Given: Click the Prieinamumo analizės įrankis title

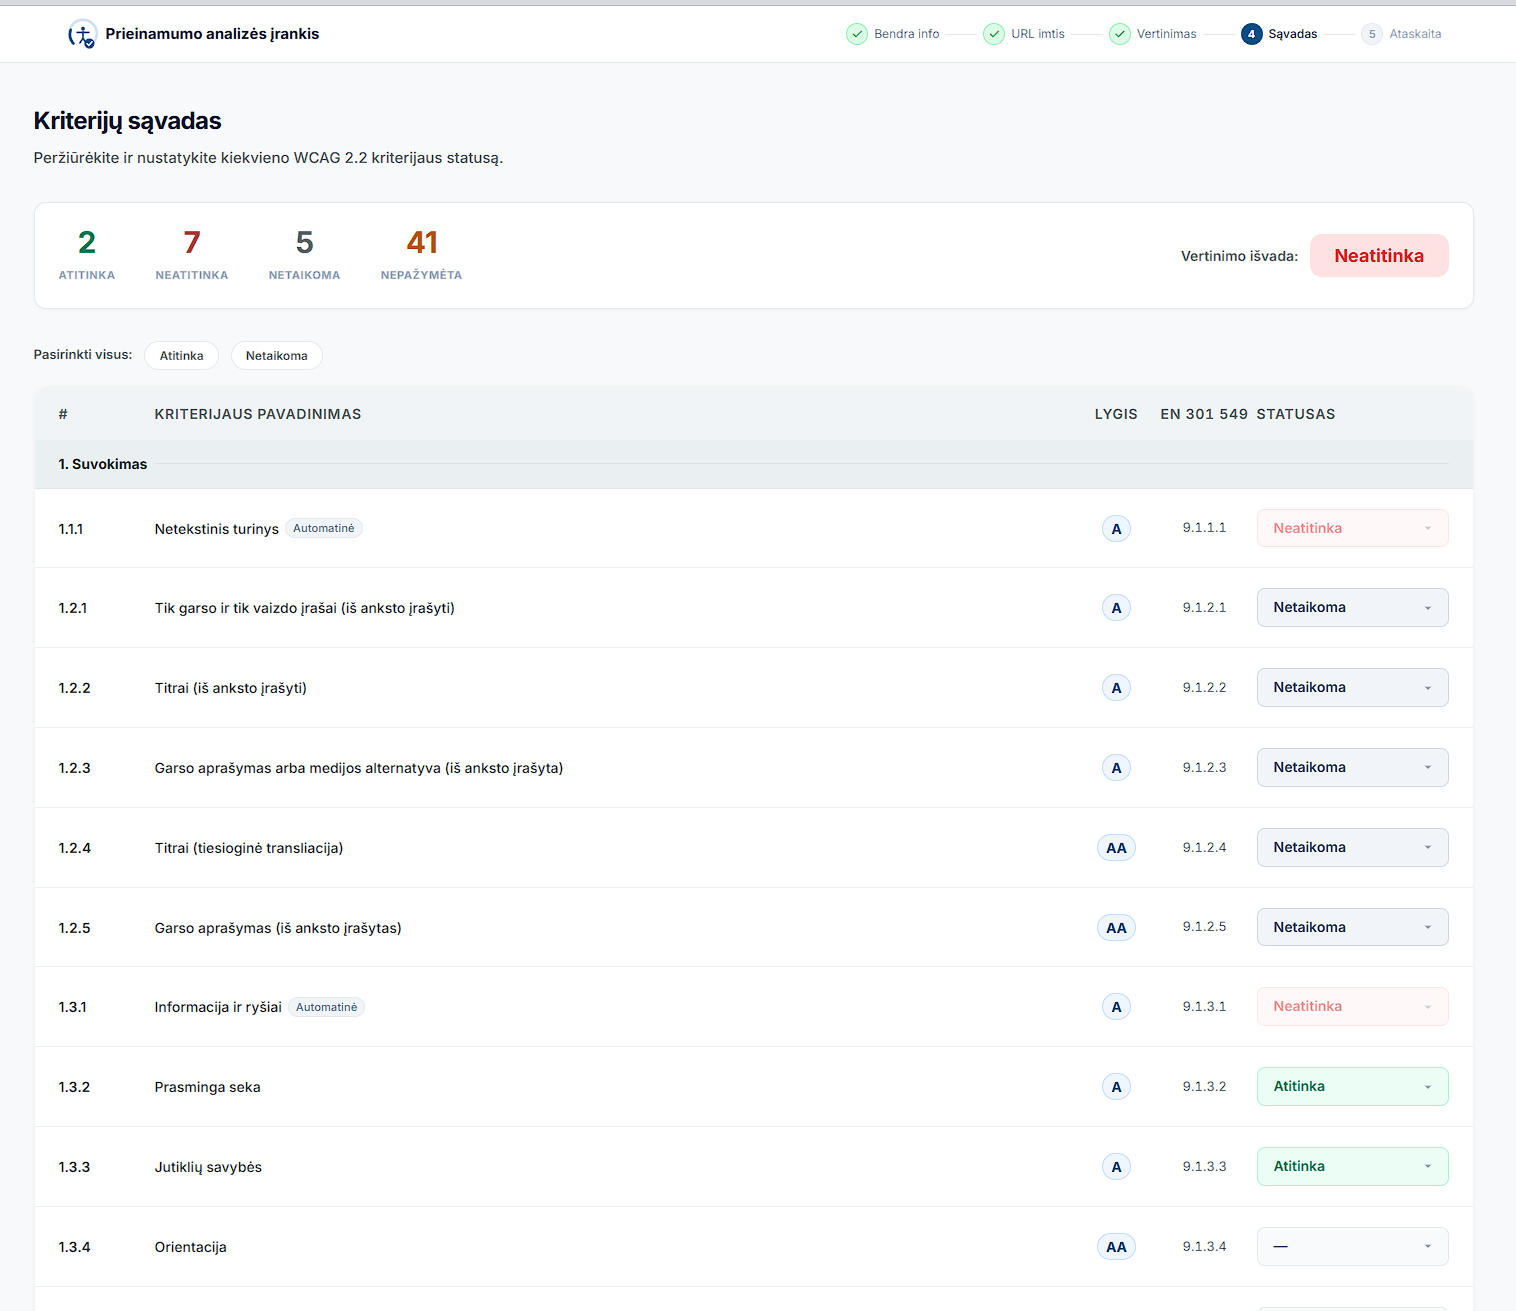Looking at the screenshot, I should click(x=212, y=34).
